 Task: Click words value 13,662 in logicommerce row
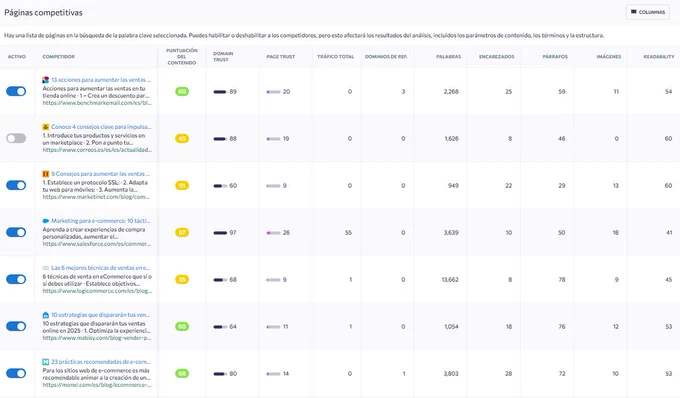coord(450,280)
